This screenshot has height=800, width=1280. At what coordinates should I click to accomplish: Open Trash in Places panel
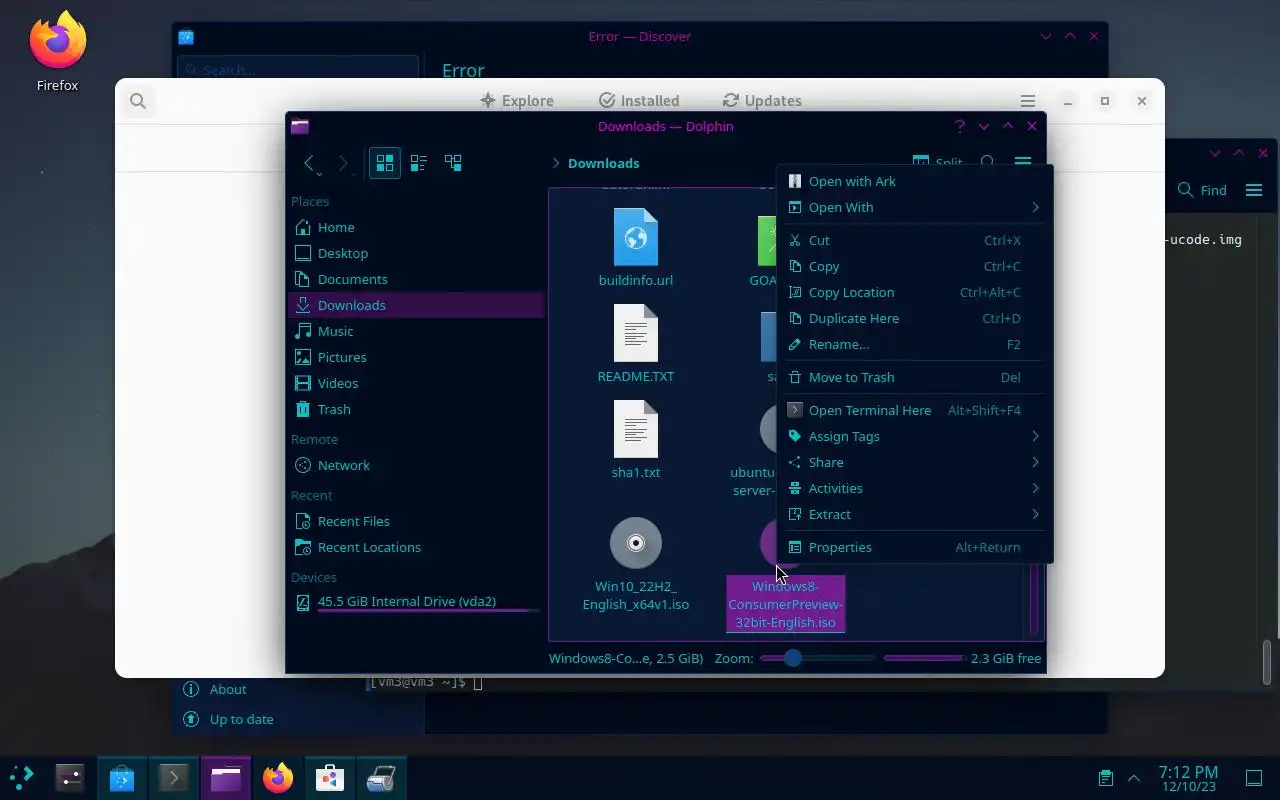[x=415, y=409]
